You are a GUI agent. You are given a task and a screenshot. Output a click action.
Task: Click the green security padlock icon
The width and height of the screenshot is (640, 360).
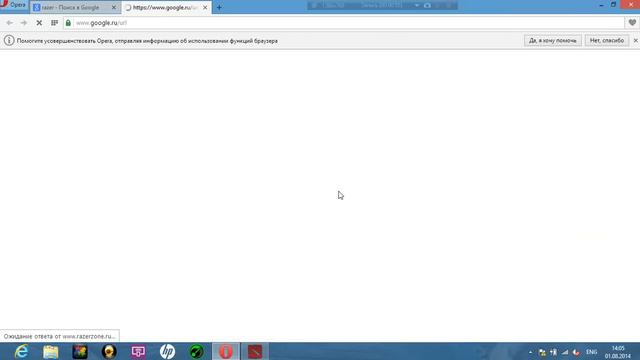[x=68, y=23]
